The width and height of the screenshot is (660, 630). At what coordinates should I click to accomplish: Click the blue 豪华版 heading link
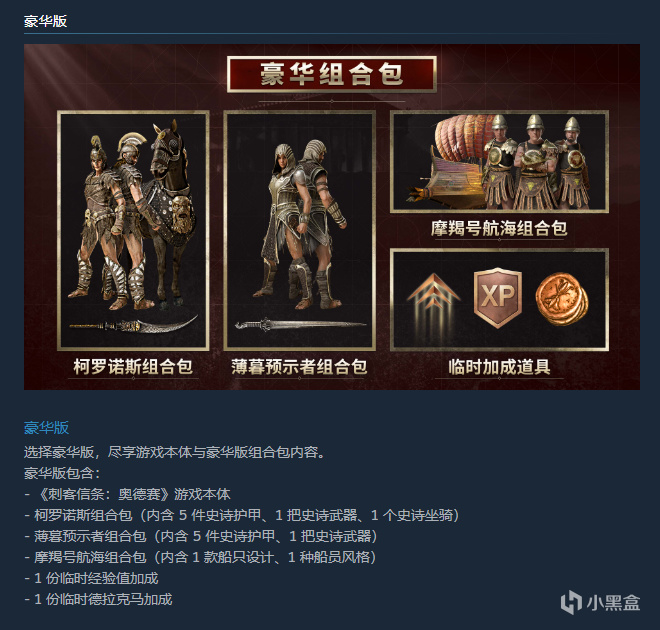click(x=46, y=428)
